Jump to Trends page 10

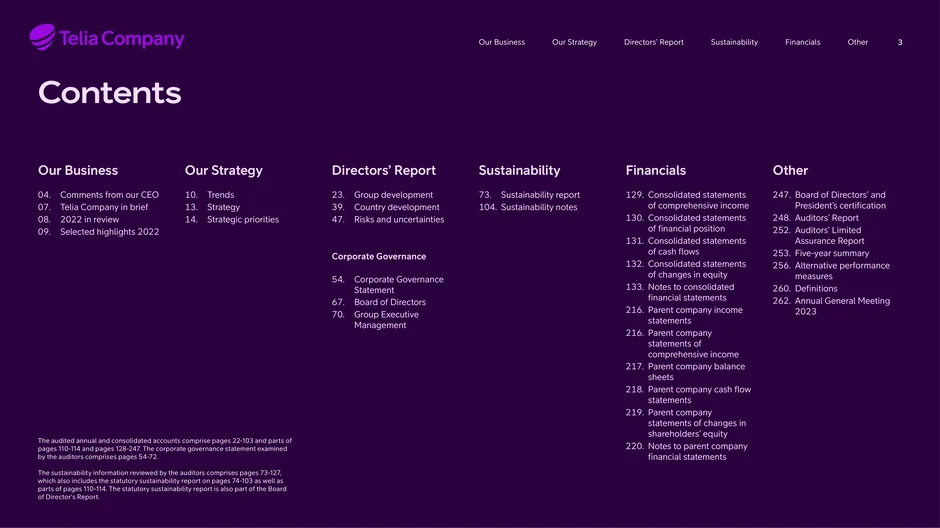click(209, 195)
